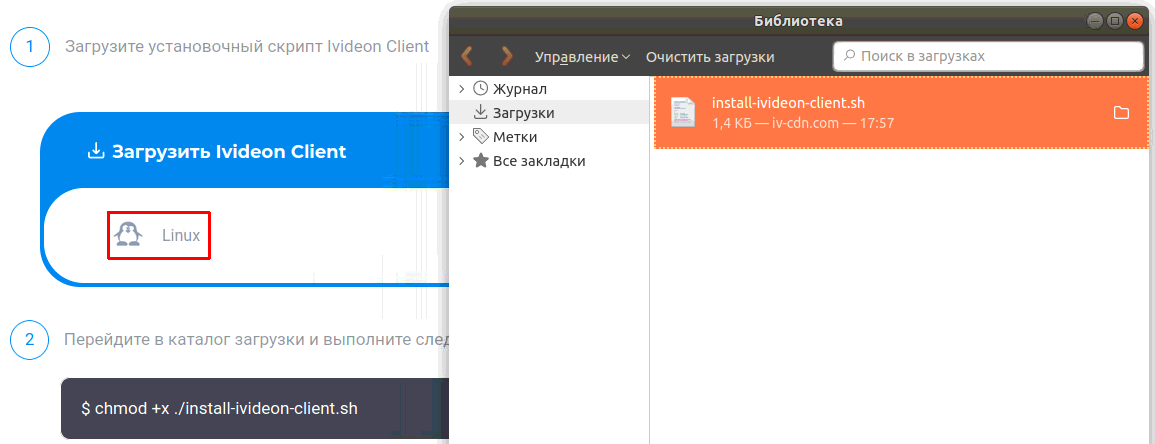The image size is (1155, 444).
Task: Select Загрузки in the sidebar
Action: coord(549,113)
